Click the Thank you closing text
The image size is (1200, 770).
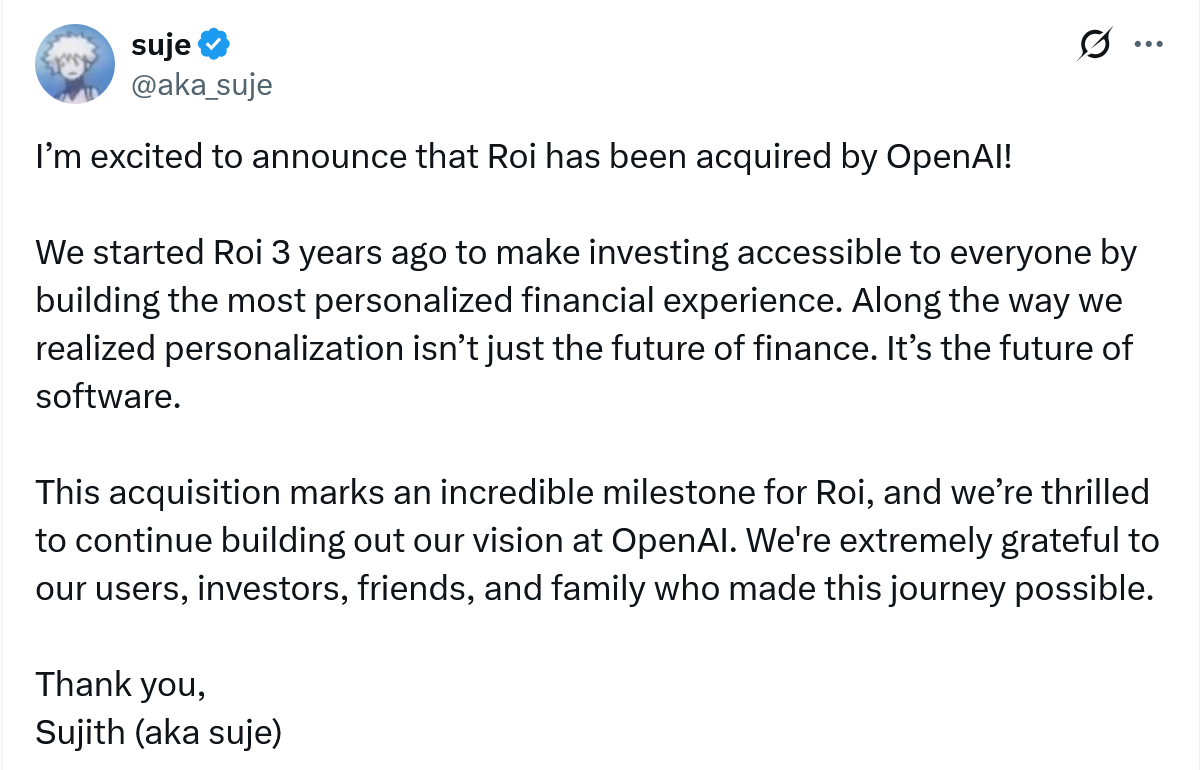coord(118,685)
